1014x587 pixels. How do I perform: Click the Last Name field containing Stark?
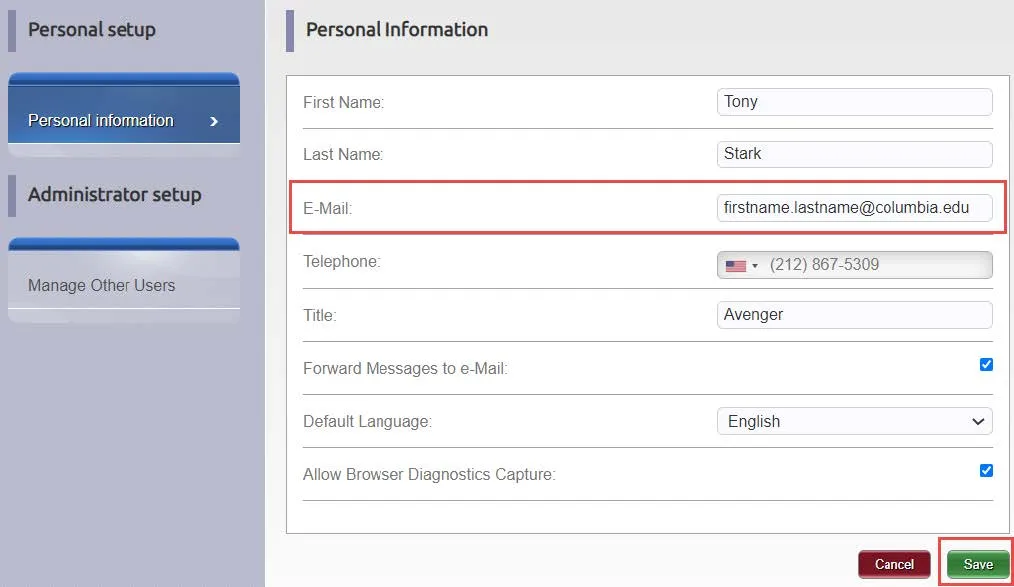854,155
